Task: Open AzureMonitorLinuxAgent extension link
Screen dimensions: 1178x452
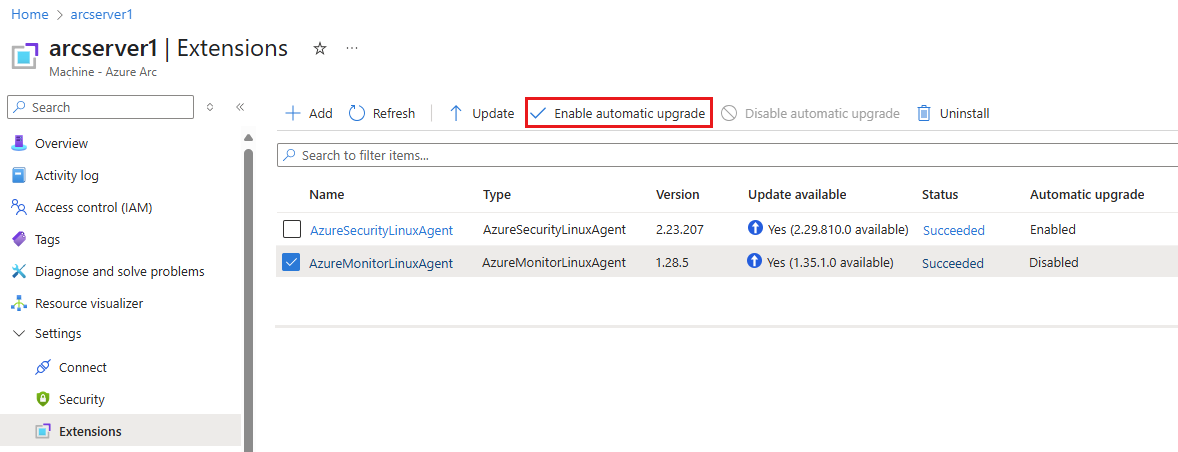Action: (381, 264)
